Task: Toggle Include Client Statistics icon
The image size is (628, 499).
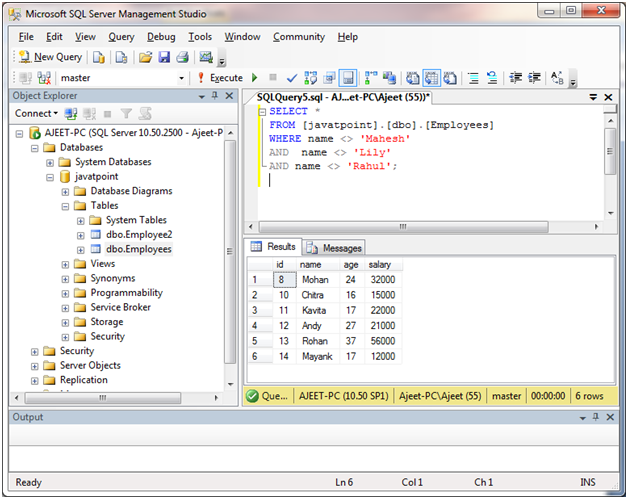Action: [389, 78]
